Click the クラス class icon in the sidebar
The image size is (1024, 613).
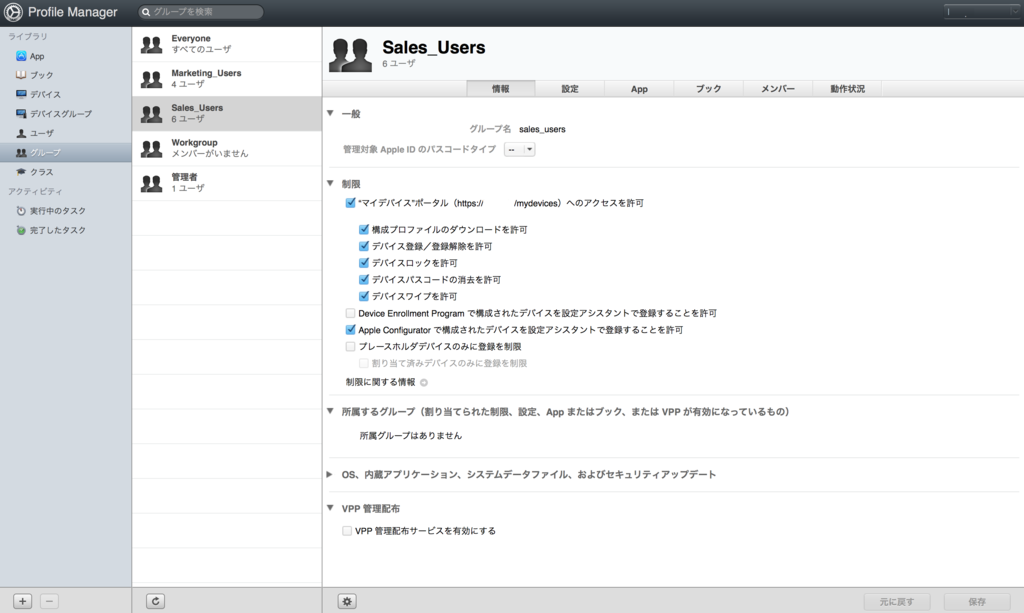pos(21,172)
